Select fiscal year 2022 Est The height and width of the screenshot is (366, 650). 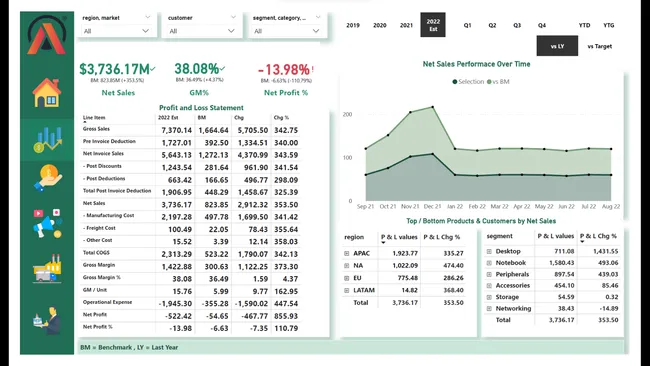433,25
